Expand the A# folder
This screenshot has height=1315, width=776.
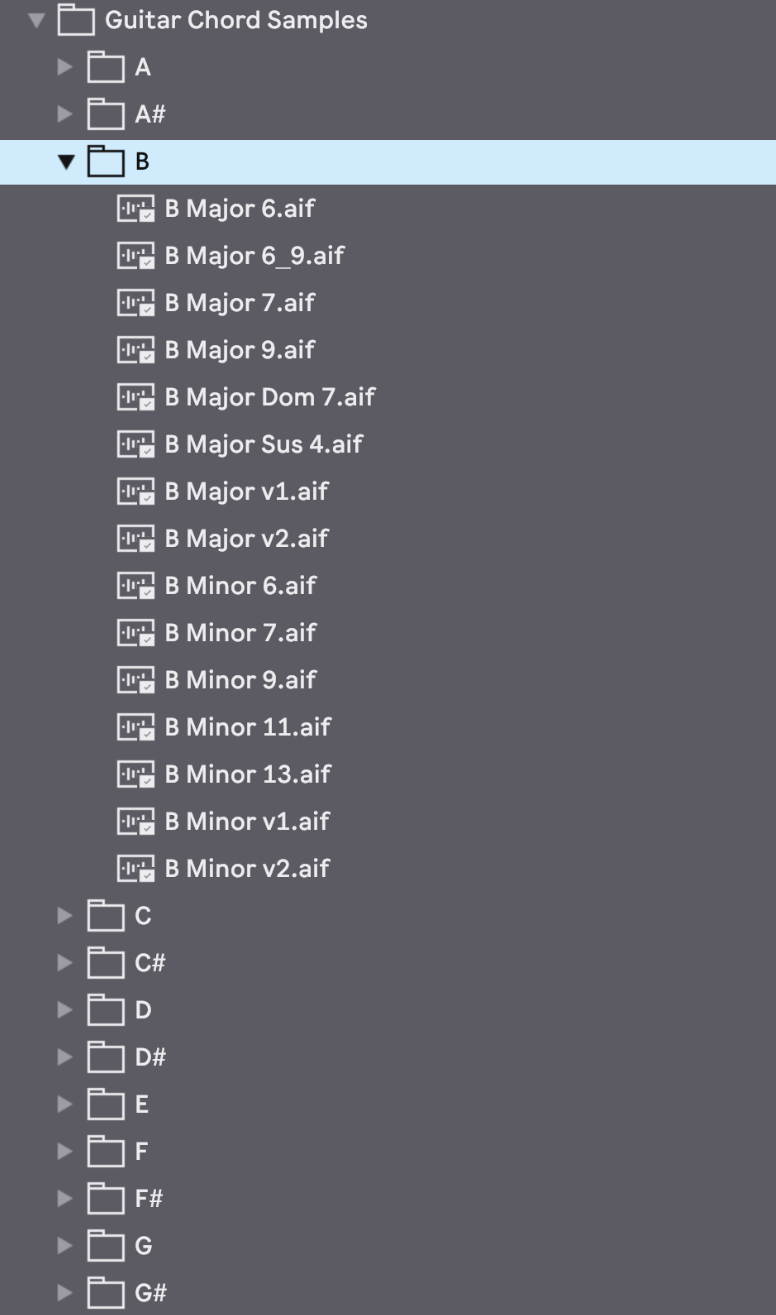point(66,115)
